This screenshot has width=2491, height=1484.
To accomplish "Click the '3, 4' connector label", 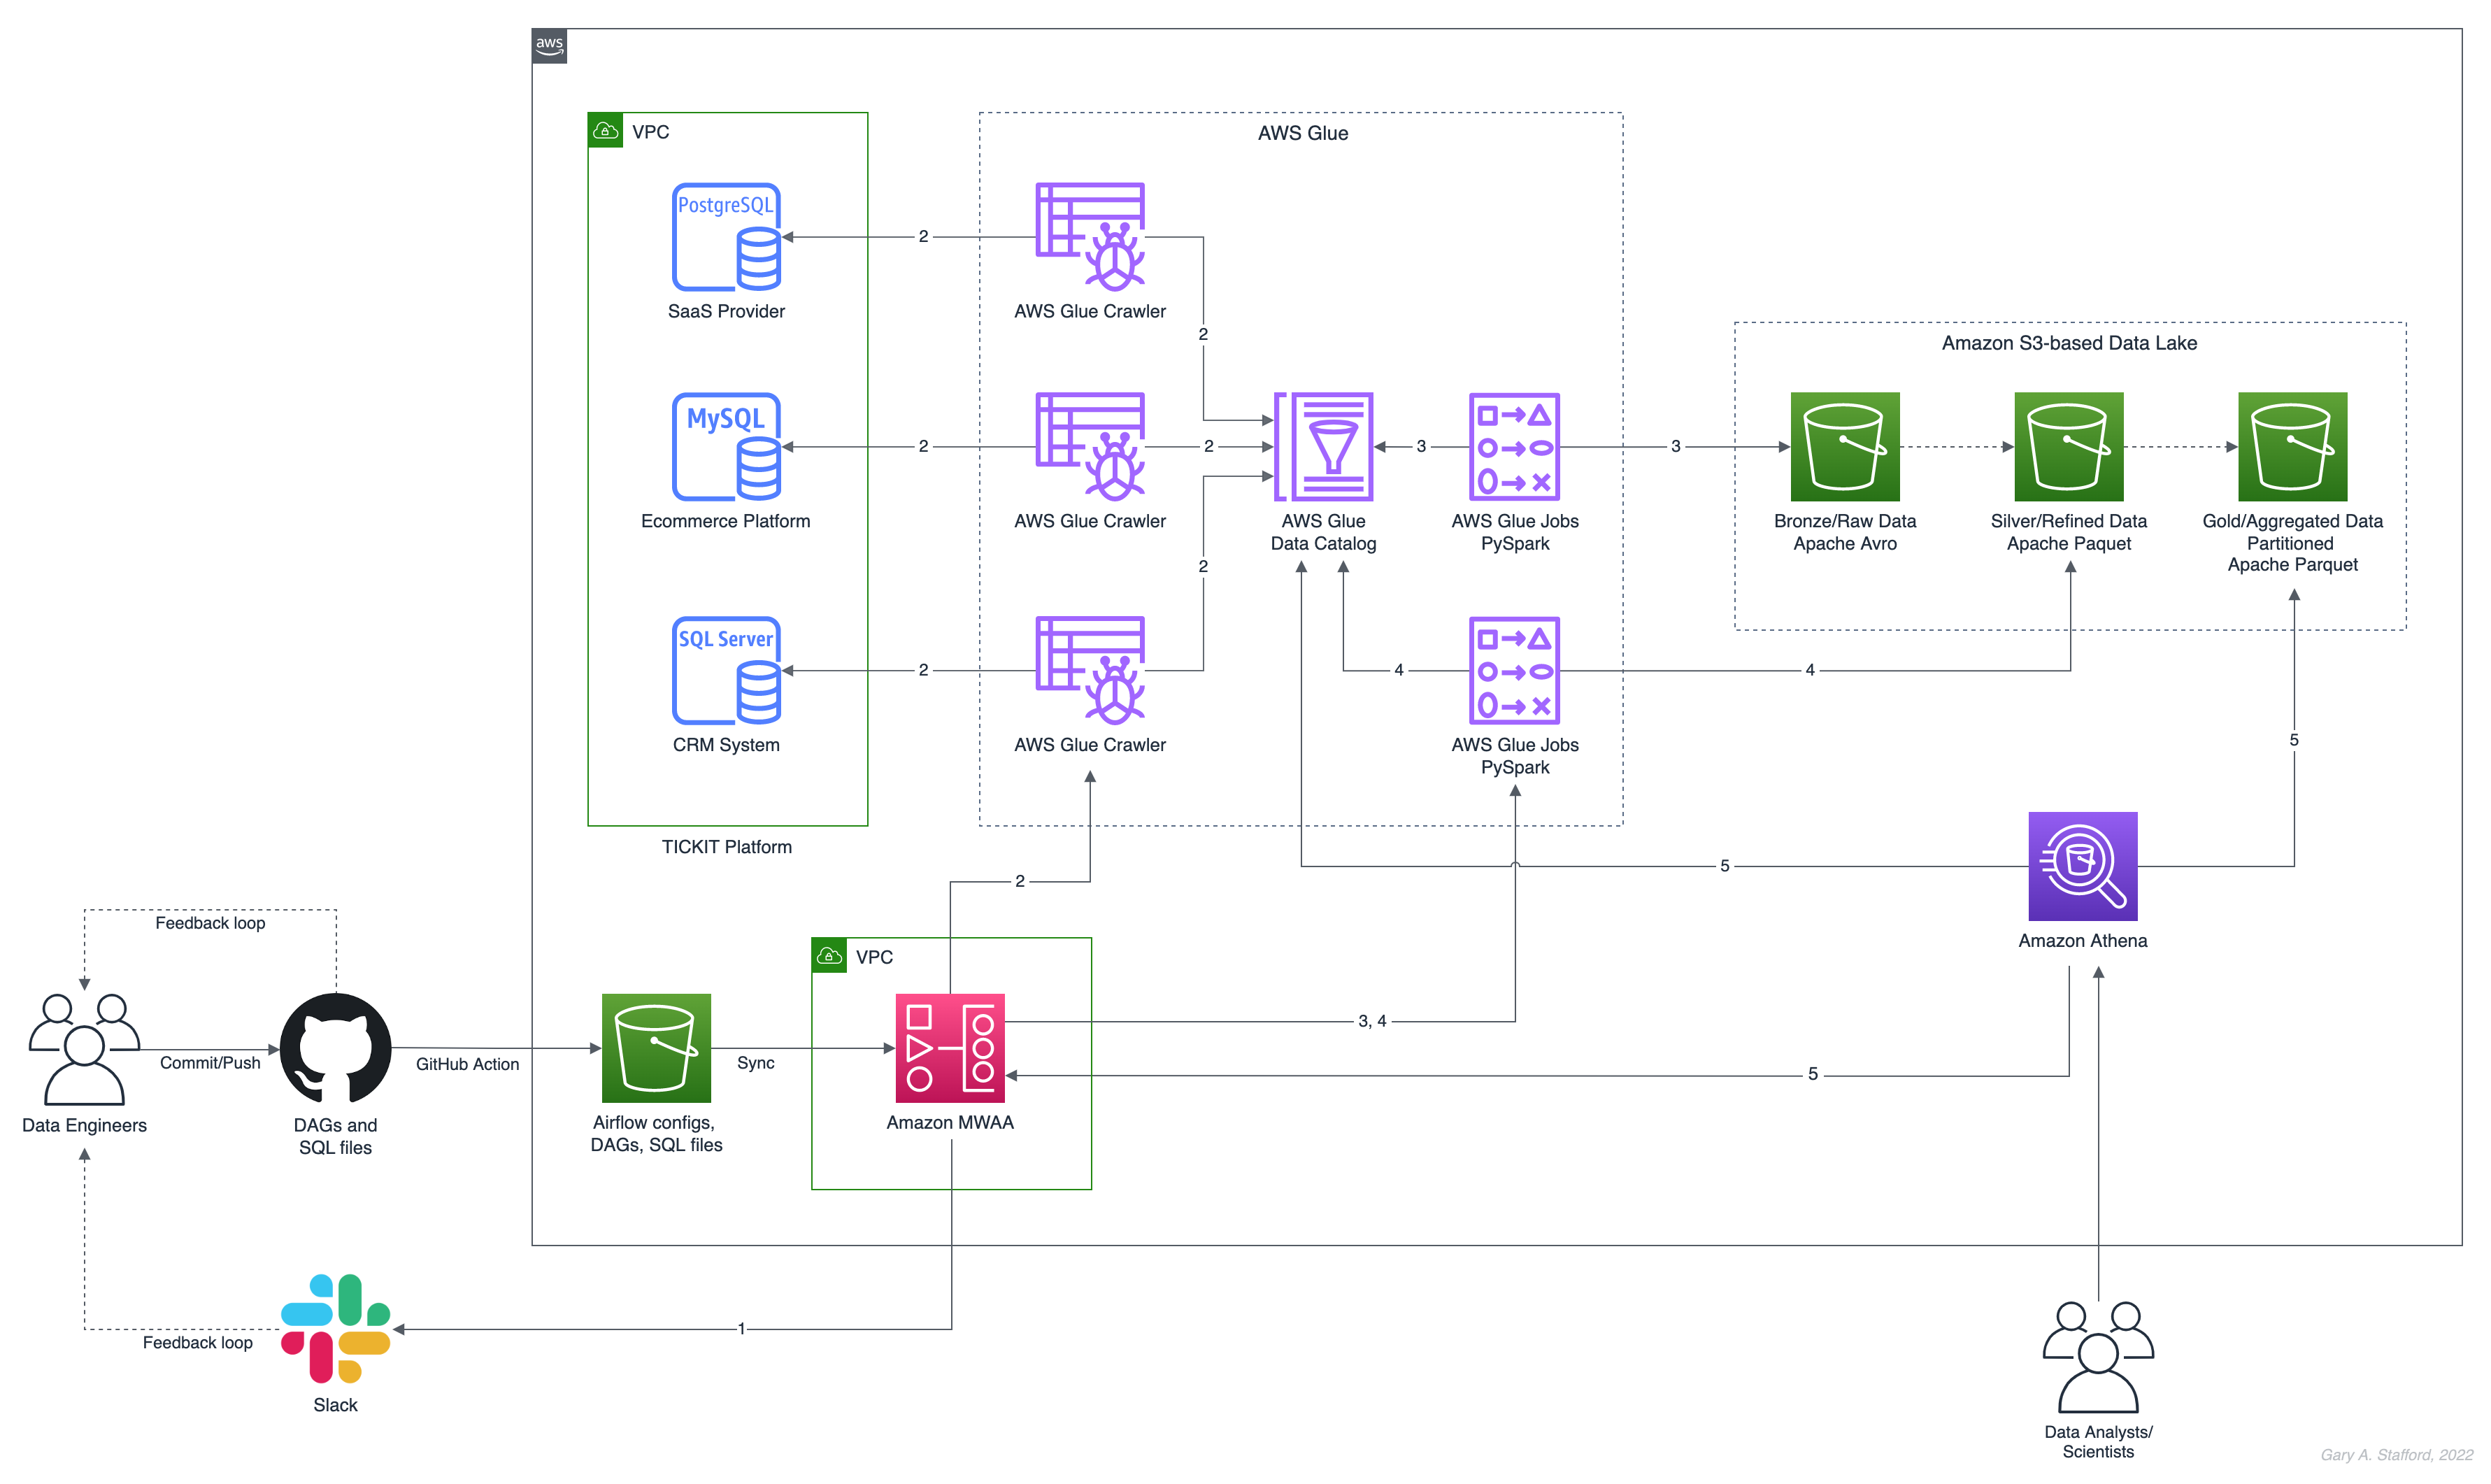I will pos(1372,1021).
